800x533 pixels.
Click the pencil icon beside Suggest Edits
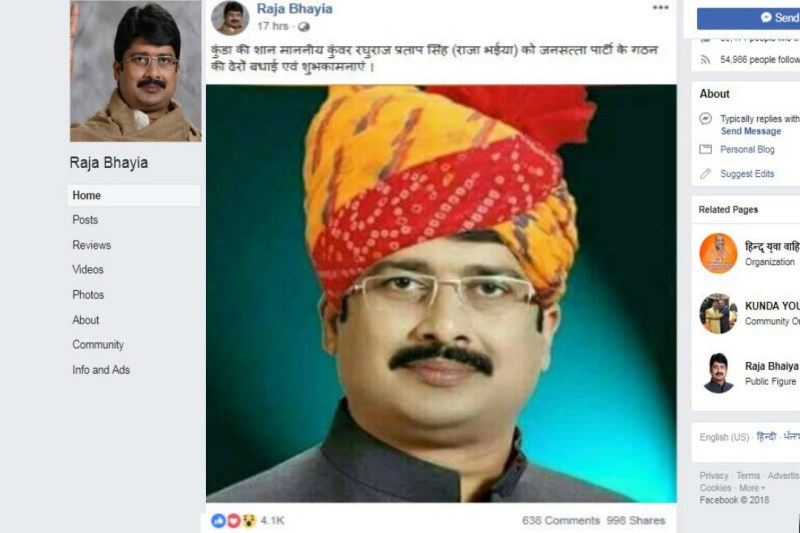706,174
